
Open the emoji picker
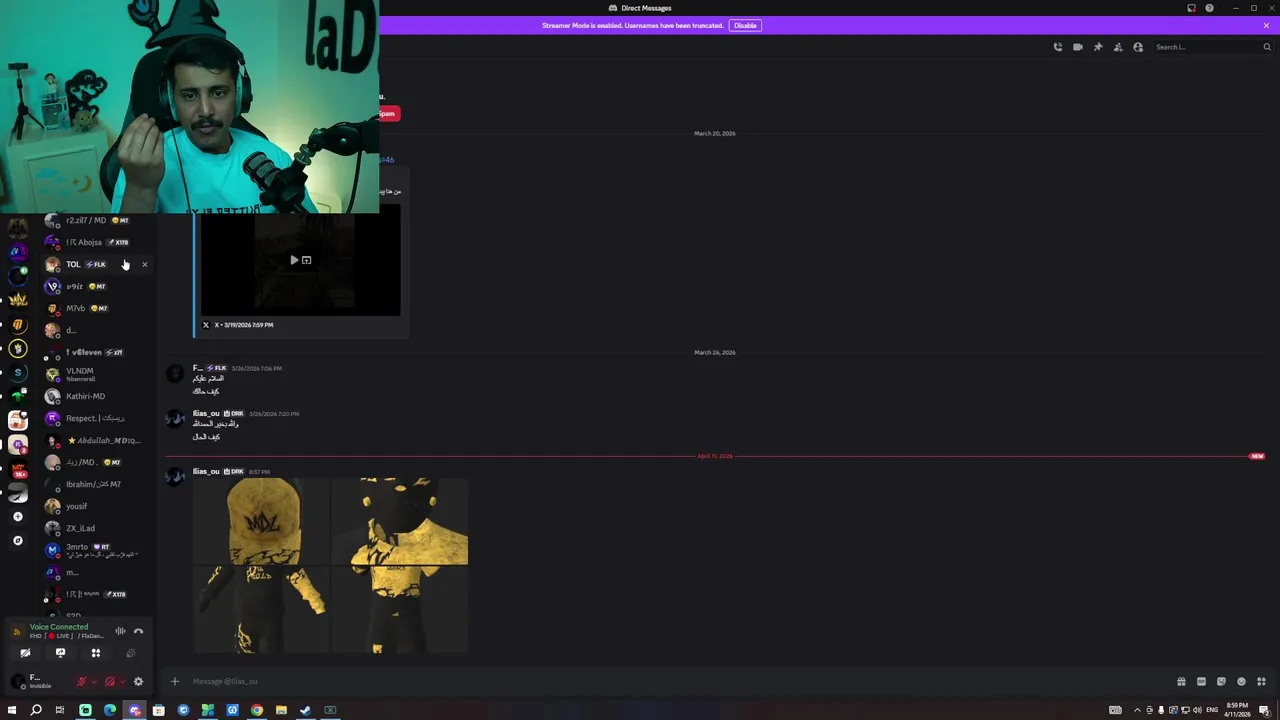tap(1241, 681)
